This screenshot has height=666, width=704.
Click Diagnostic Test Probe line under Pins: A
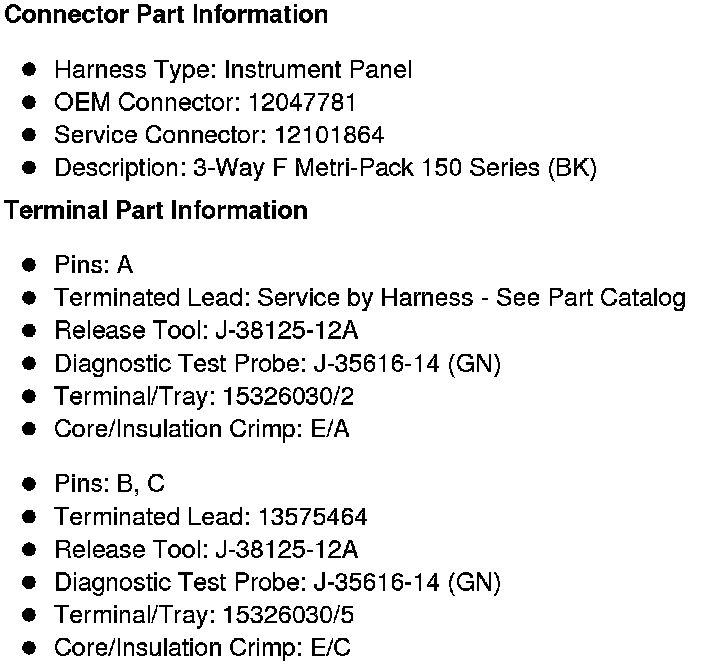coord(277,363)
